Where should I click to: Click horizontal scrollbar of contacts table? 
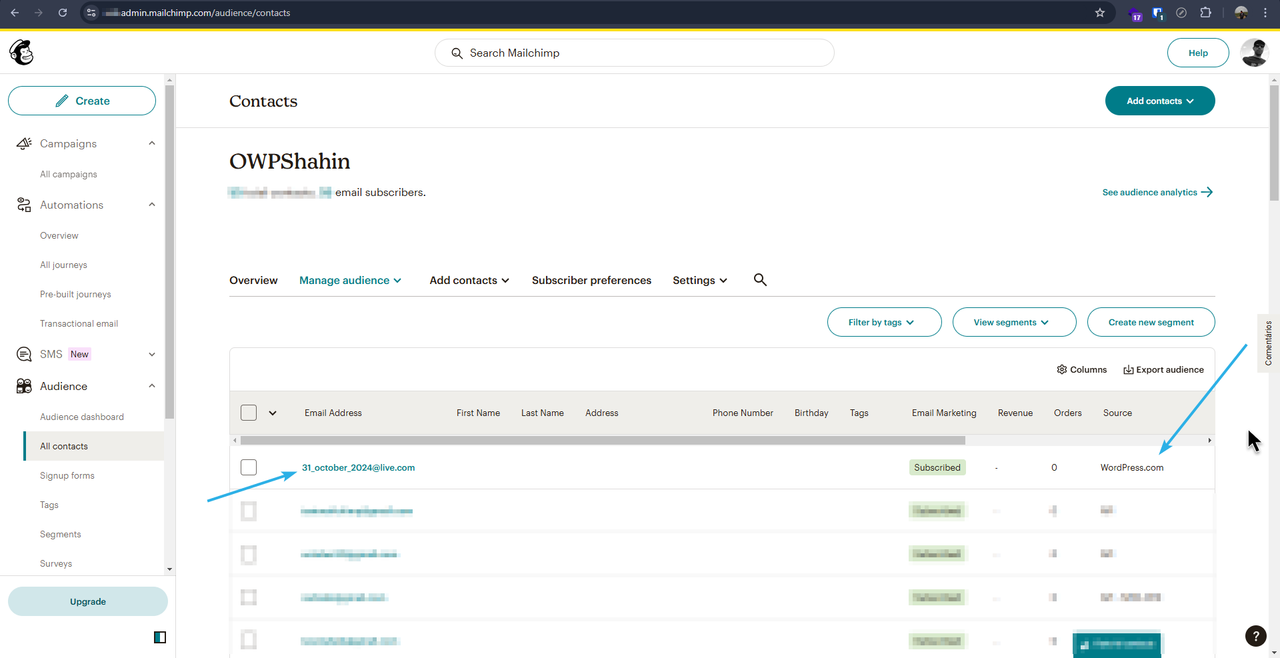(602, 440)
